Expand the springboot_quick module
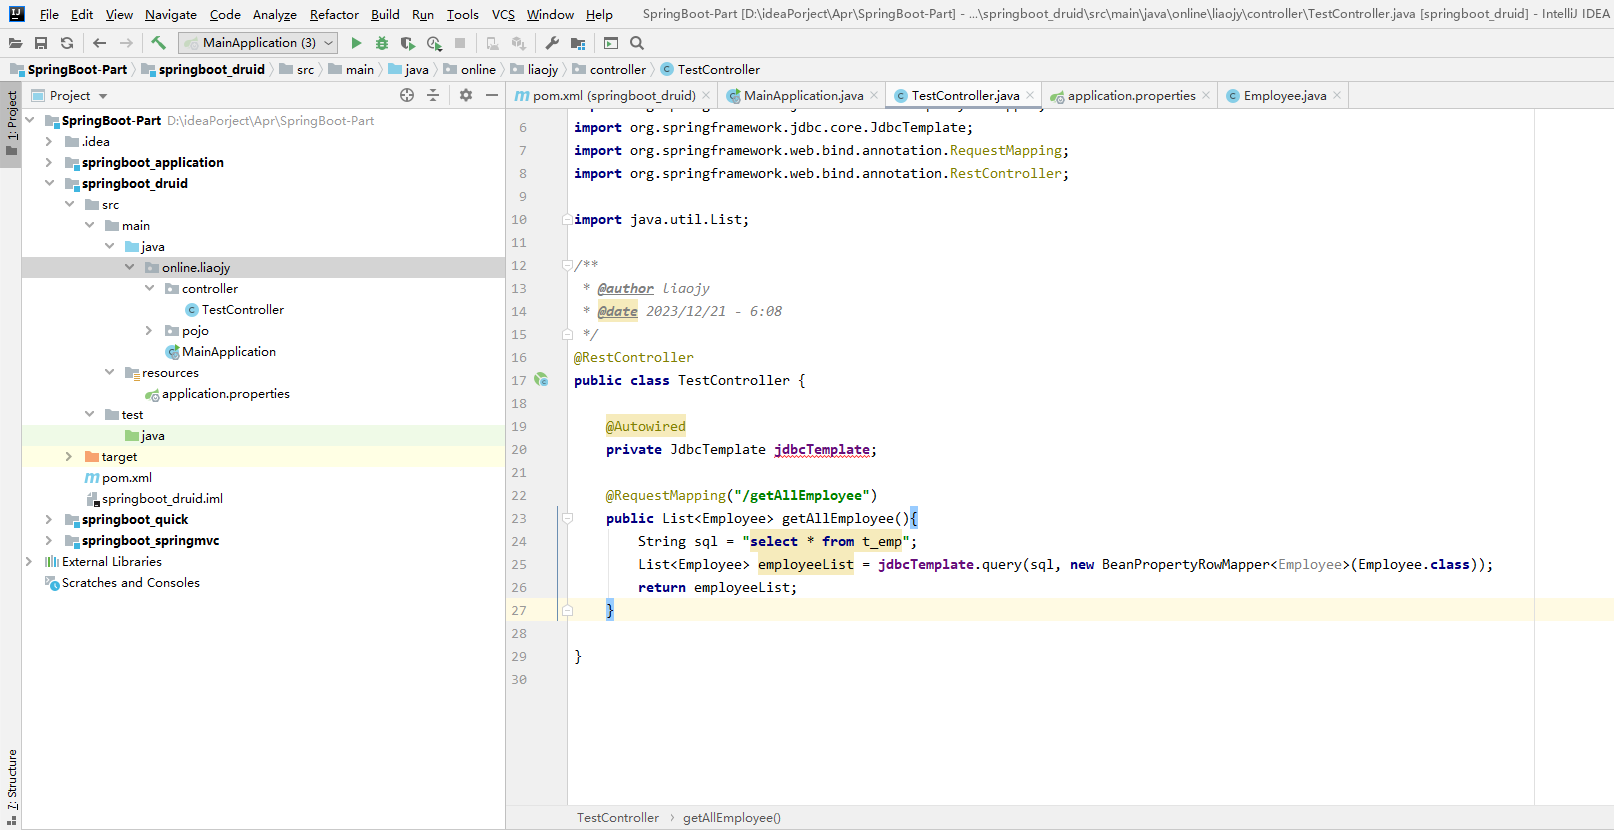 (x=49, y=519)
